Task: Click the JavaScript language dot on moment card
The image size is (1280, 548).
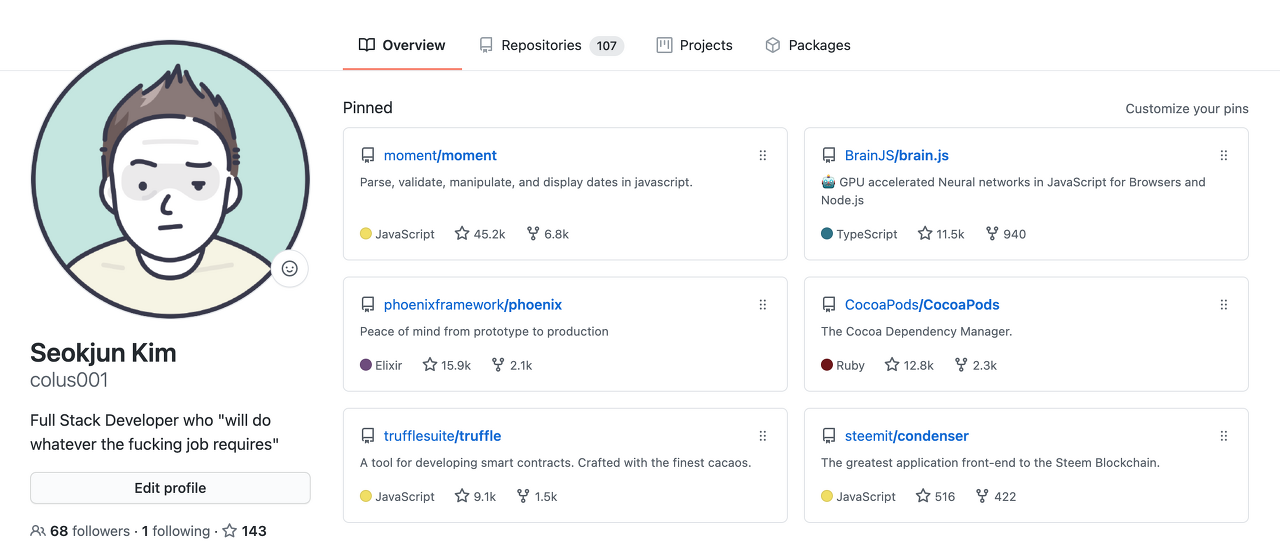Action: pyautogui.click(x=366, y=234)
